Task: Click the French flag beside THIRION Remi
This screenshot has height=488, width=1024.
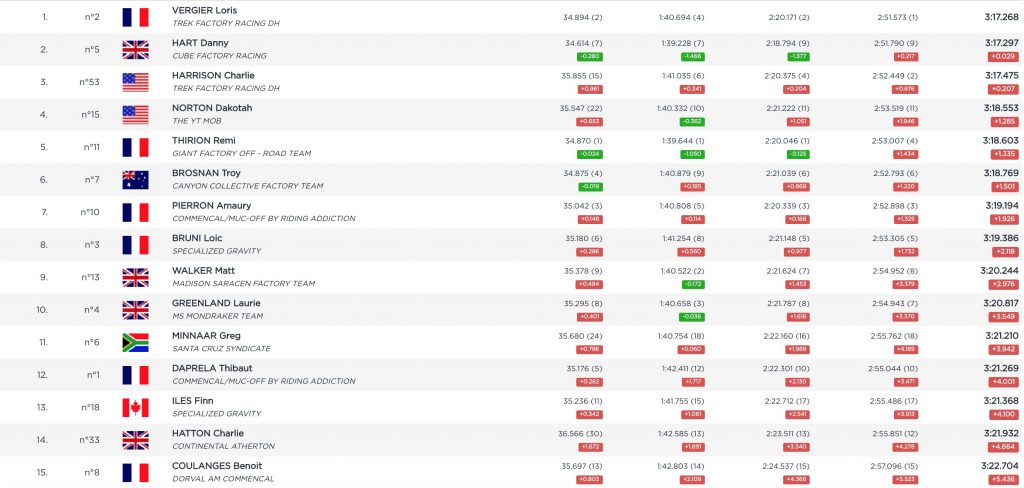Action: 135,147
